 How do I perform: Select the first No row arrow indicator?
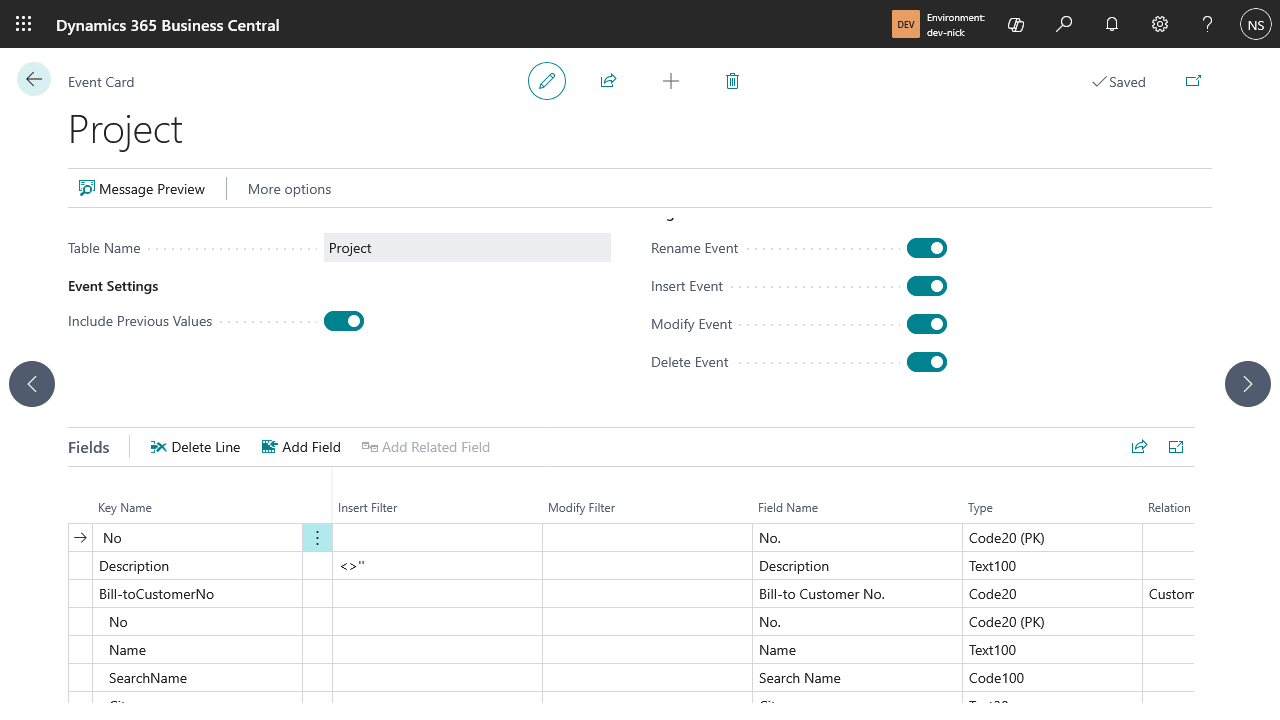click(x=81, y=538)
